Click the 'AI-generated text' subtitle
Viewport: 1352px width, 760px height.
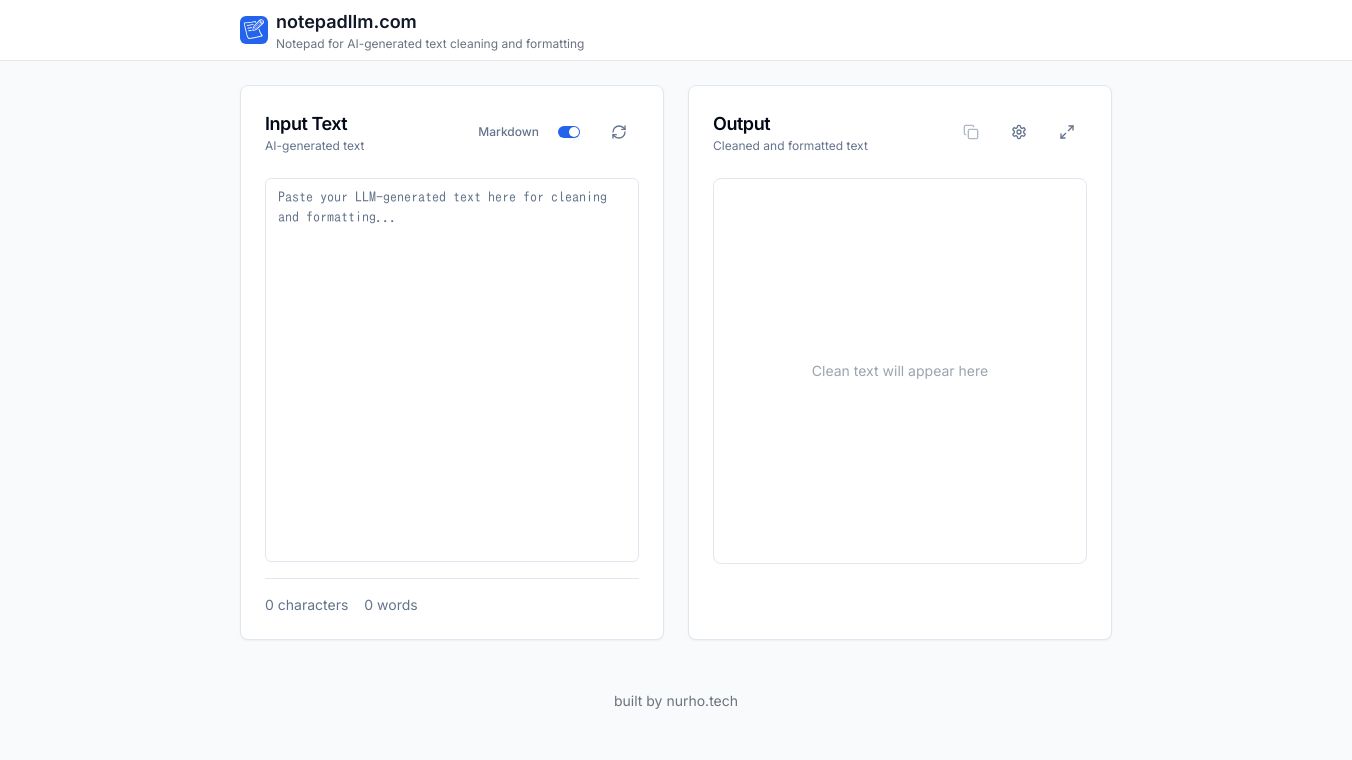click(x=314, y=146)
